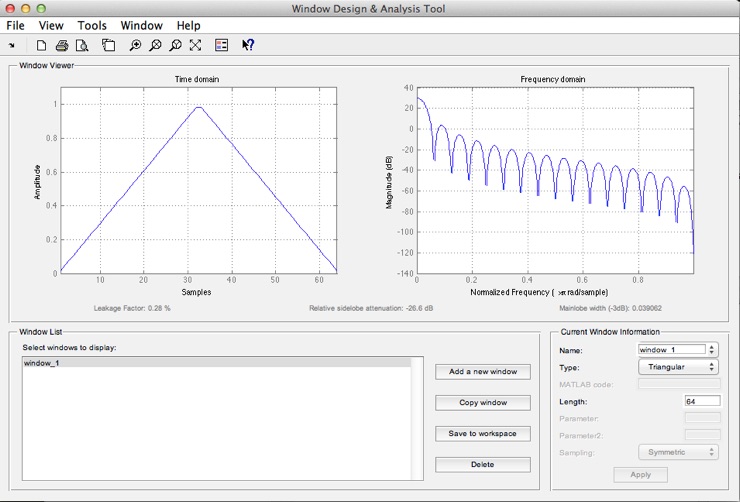Click the Copy window button
The width and height of the screenshot is (740, 502).
click(483, 403)
